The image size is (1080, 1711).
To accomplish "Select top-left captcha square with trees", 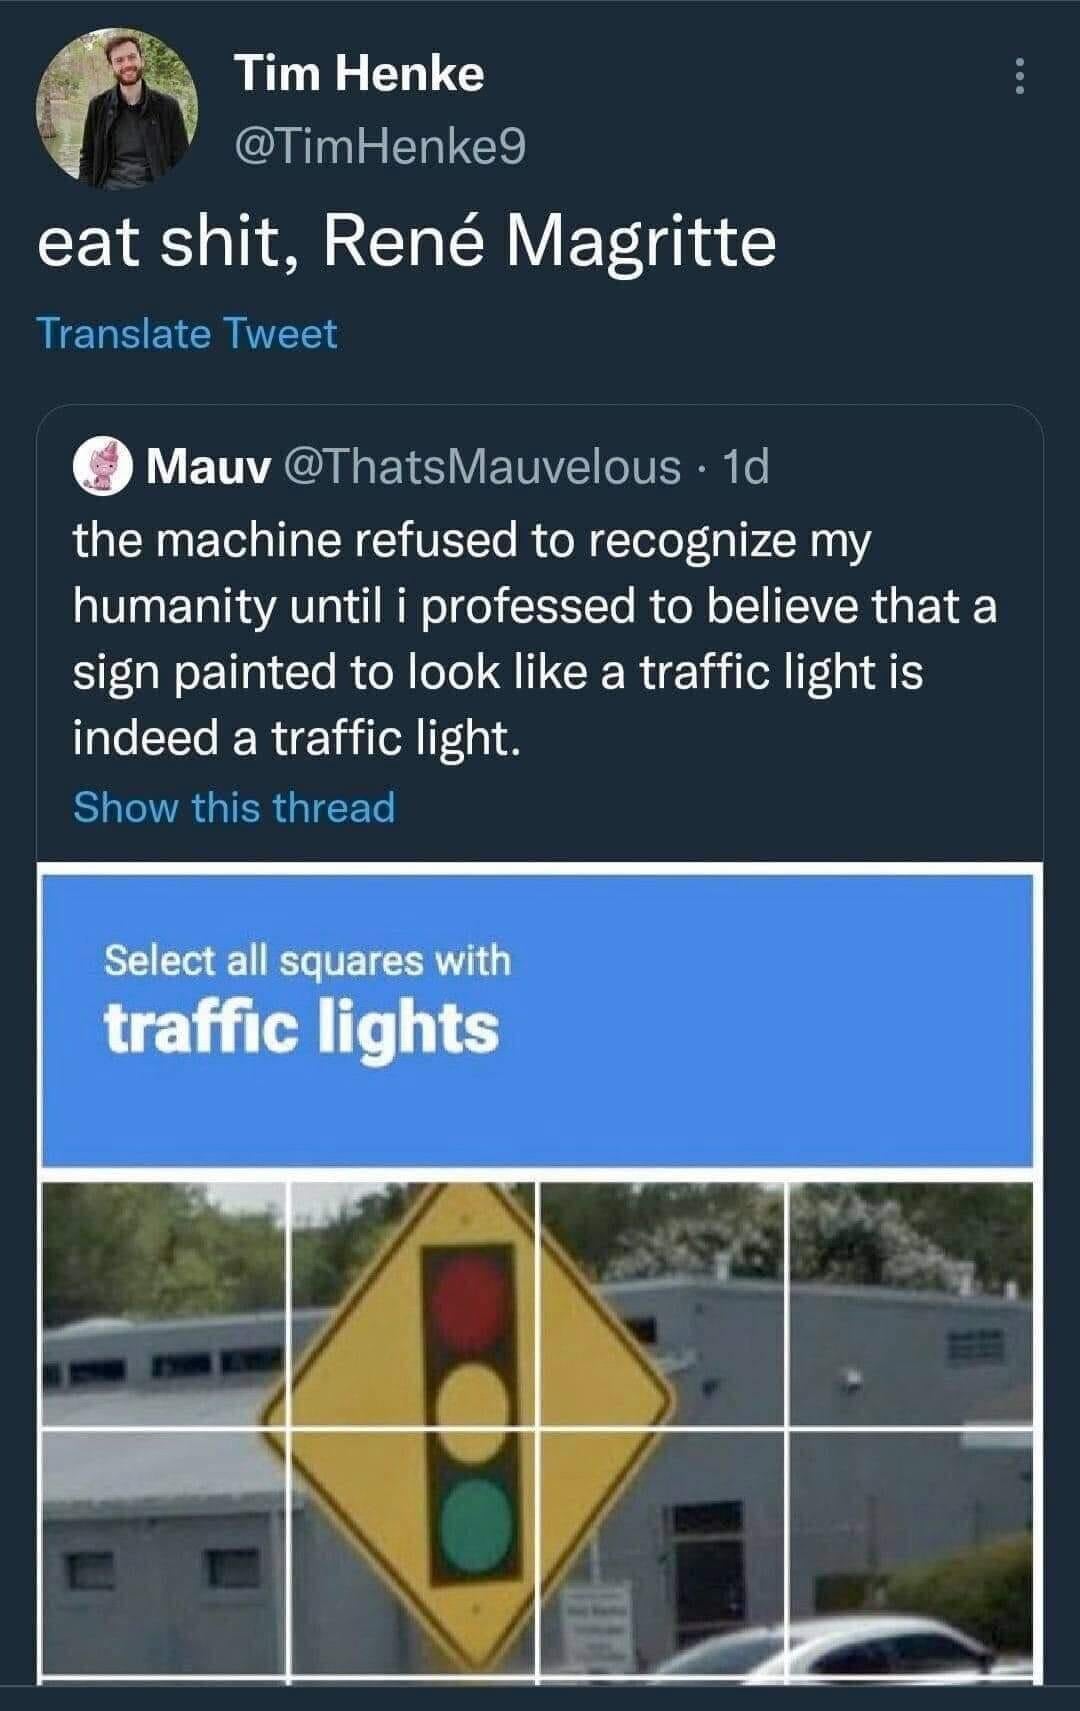I will click(163, 1305).
